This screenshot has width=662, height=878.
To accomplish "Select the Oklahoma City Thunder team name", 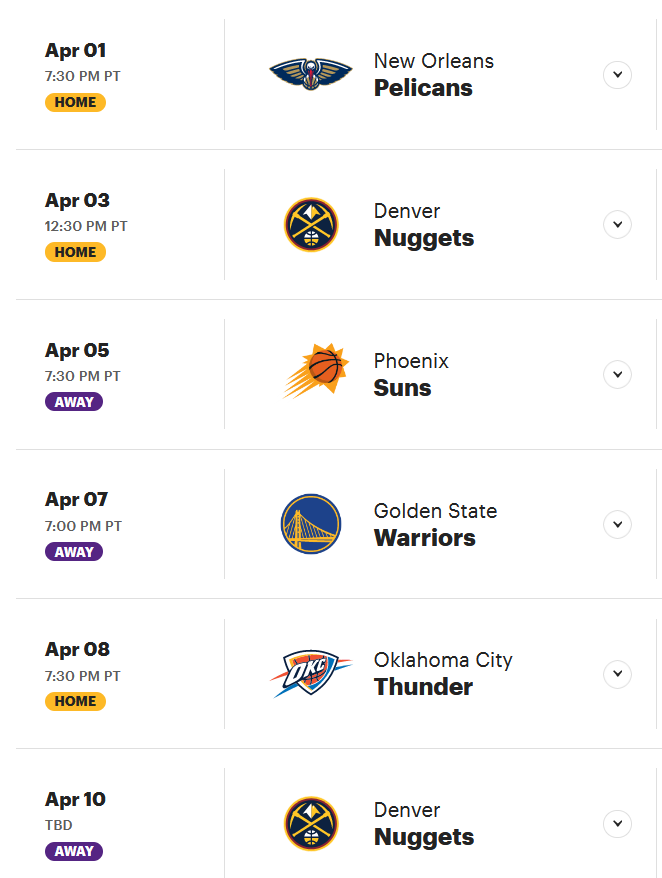I will pyautogui.click(x=443, y=674).
